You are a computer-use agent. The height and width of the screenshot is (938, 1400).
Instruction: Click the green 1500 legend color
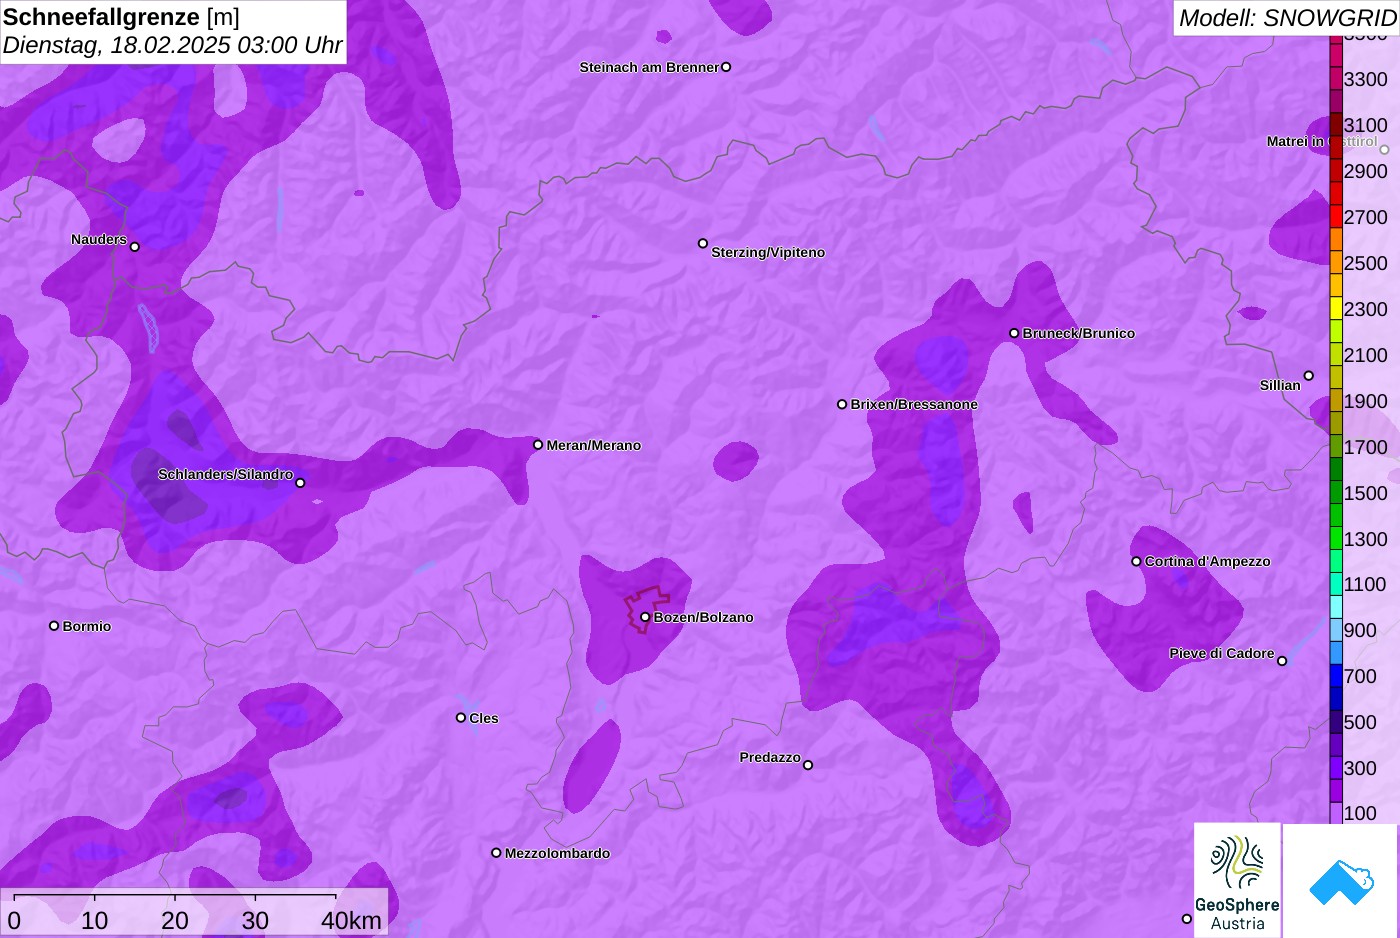tap(1336, 493)
